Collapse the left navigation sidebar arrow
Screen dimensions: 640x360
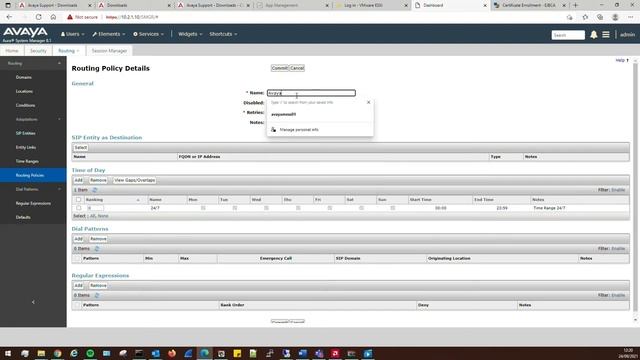33,302
